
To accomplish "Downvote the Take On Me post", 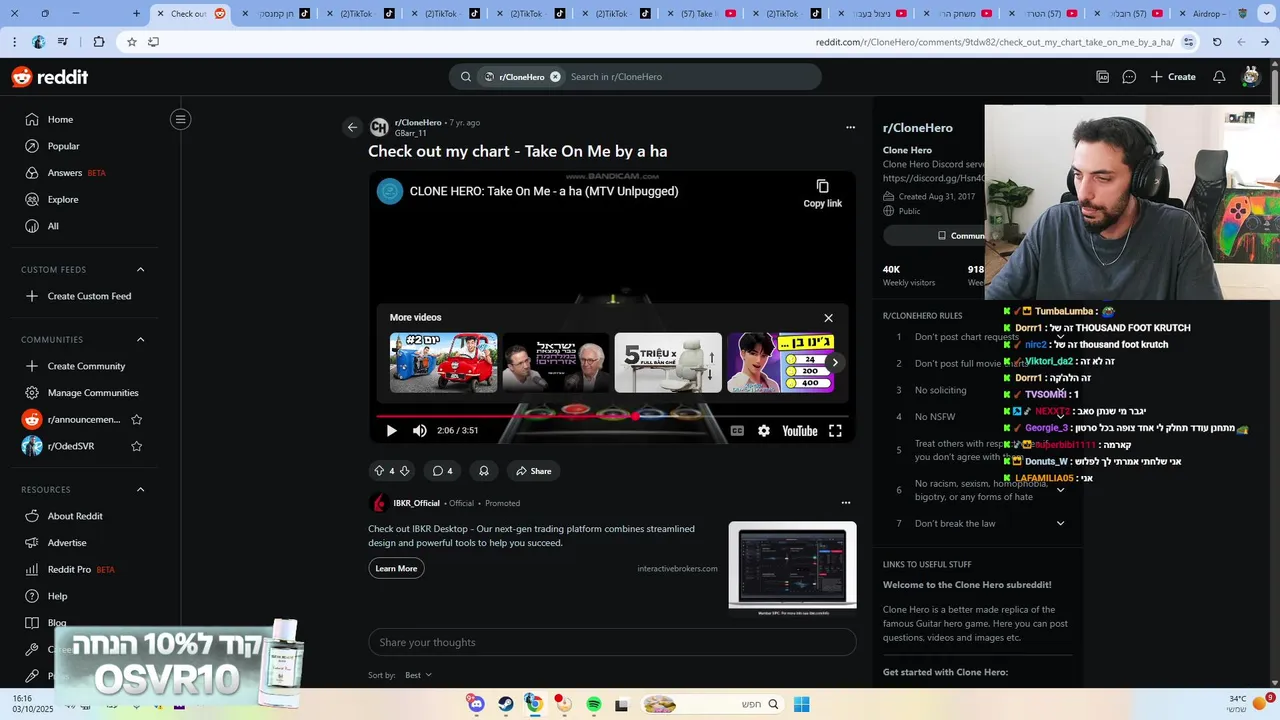I will coord(405,471).
